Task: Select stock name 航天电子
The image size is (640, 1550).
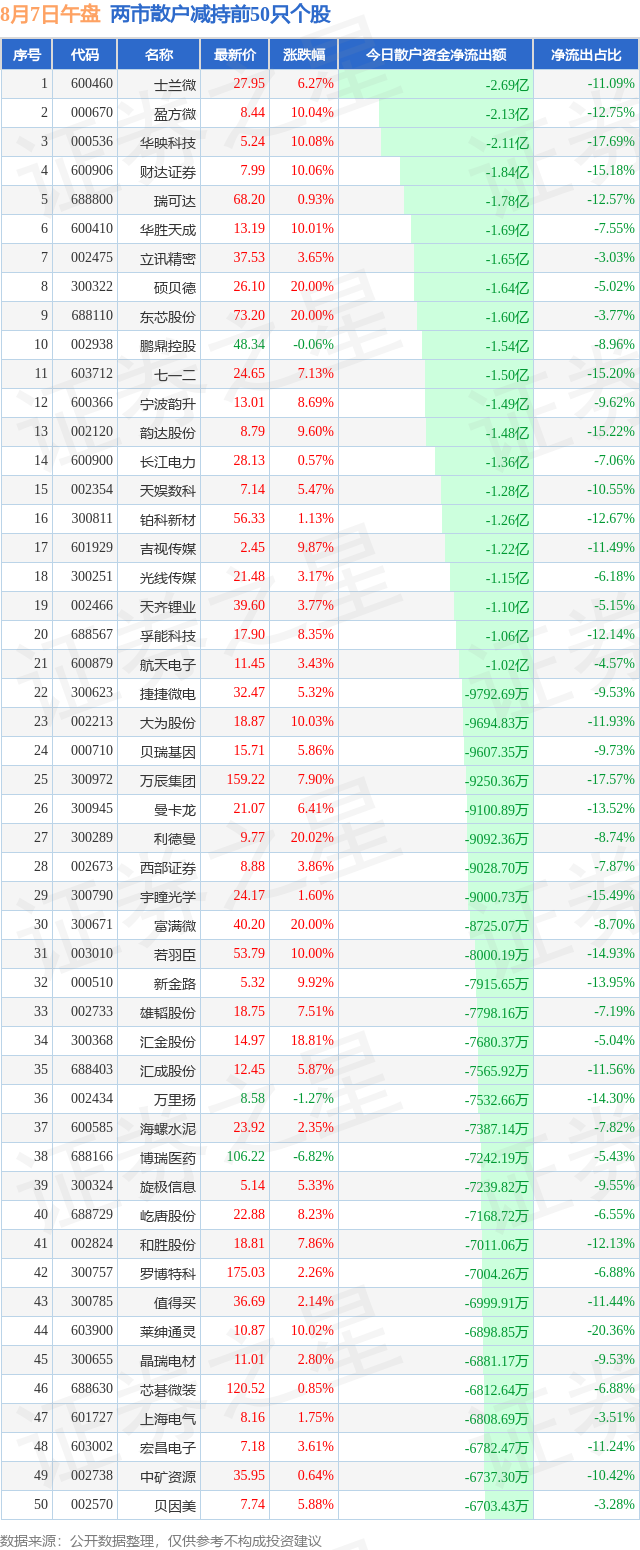Action: pyautogui.click(x=168, y=664)
